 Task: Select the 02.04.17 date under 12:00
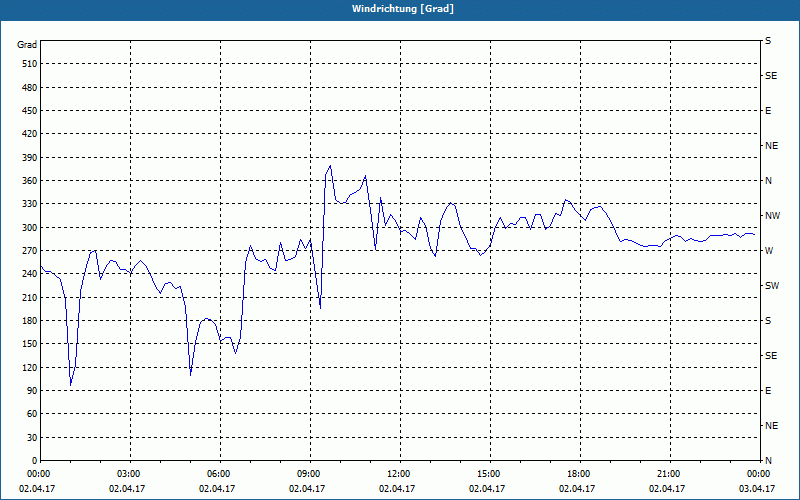(x=397, y=489)
